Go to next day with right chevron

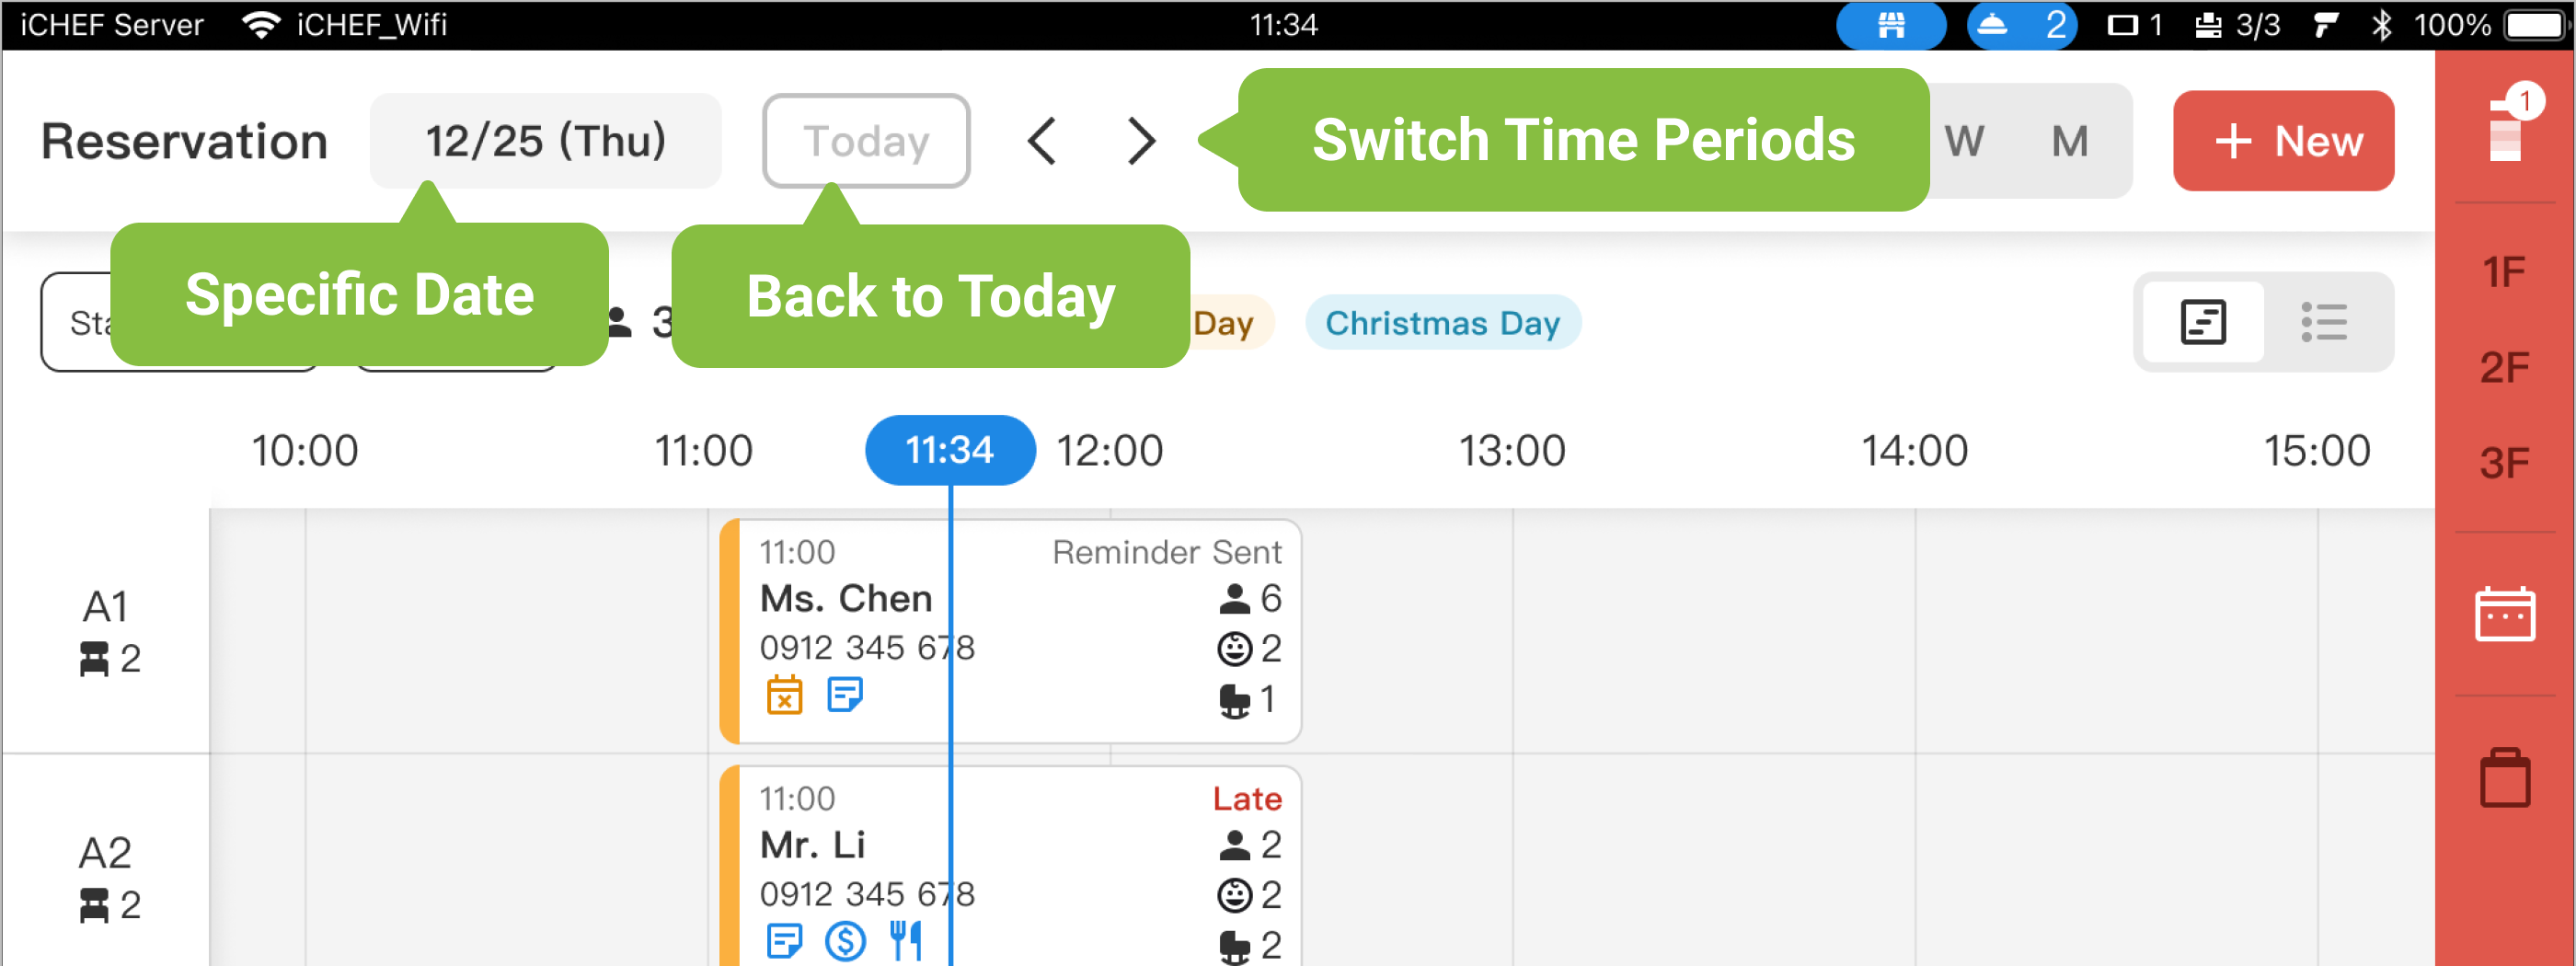coord(1141,141)
